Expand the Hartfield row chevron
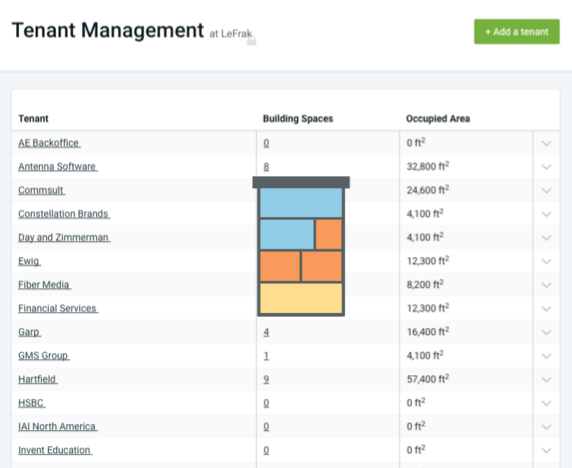 point(546,380)
